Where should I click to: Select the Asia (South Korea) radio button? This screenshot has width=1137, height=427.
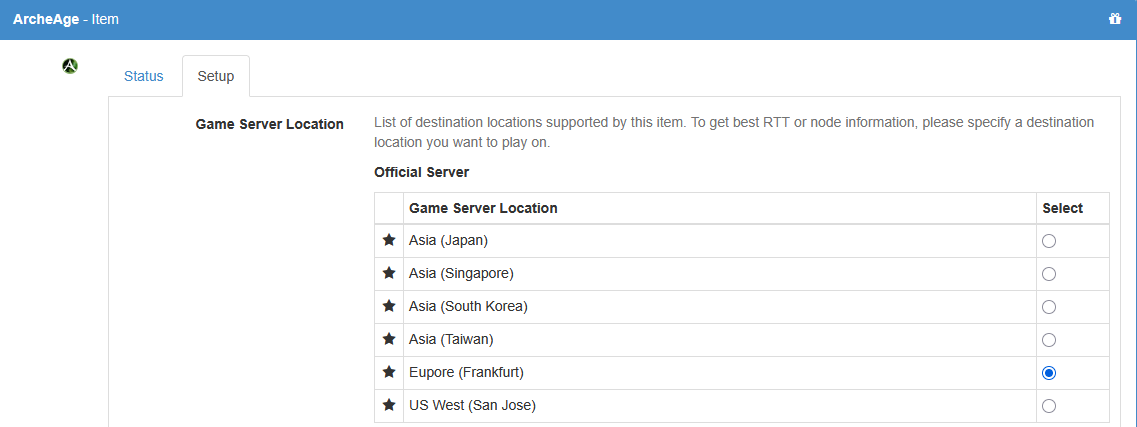(1049, 307)
